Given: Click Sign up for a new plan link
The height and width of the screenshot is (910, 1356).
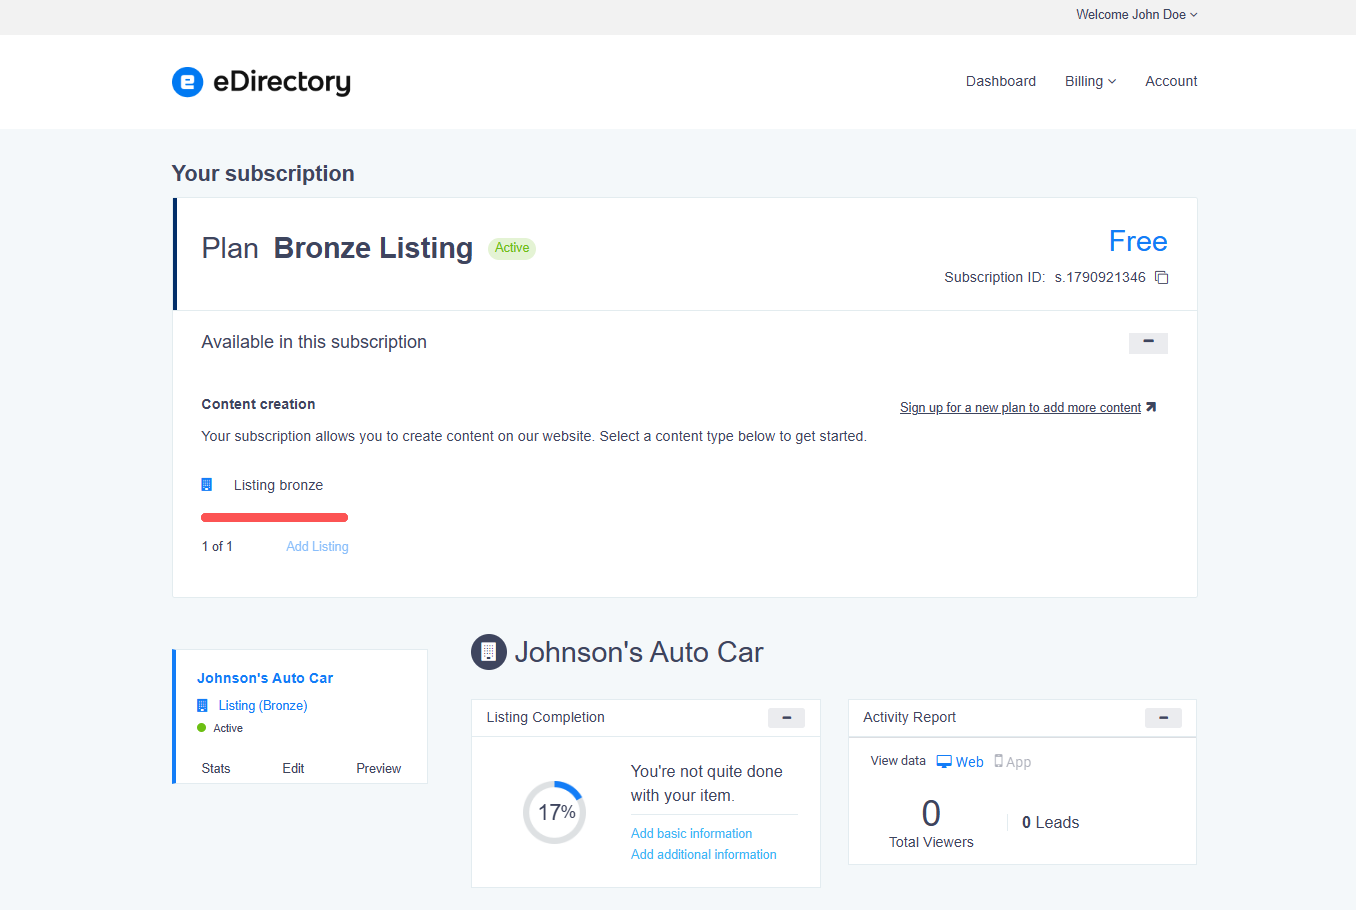Looking at the screenshot, I should click(1020, 407).
